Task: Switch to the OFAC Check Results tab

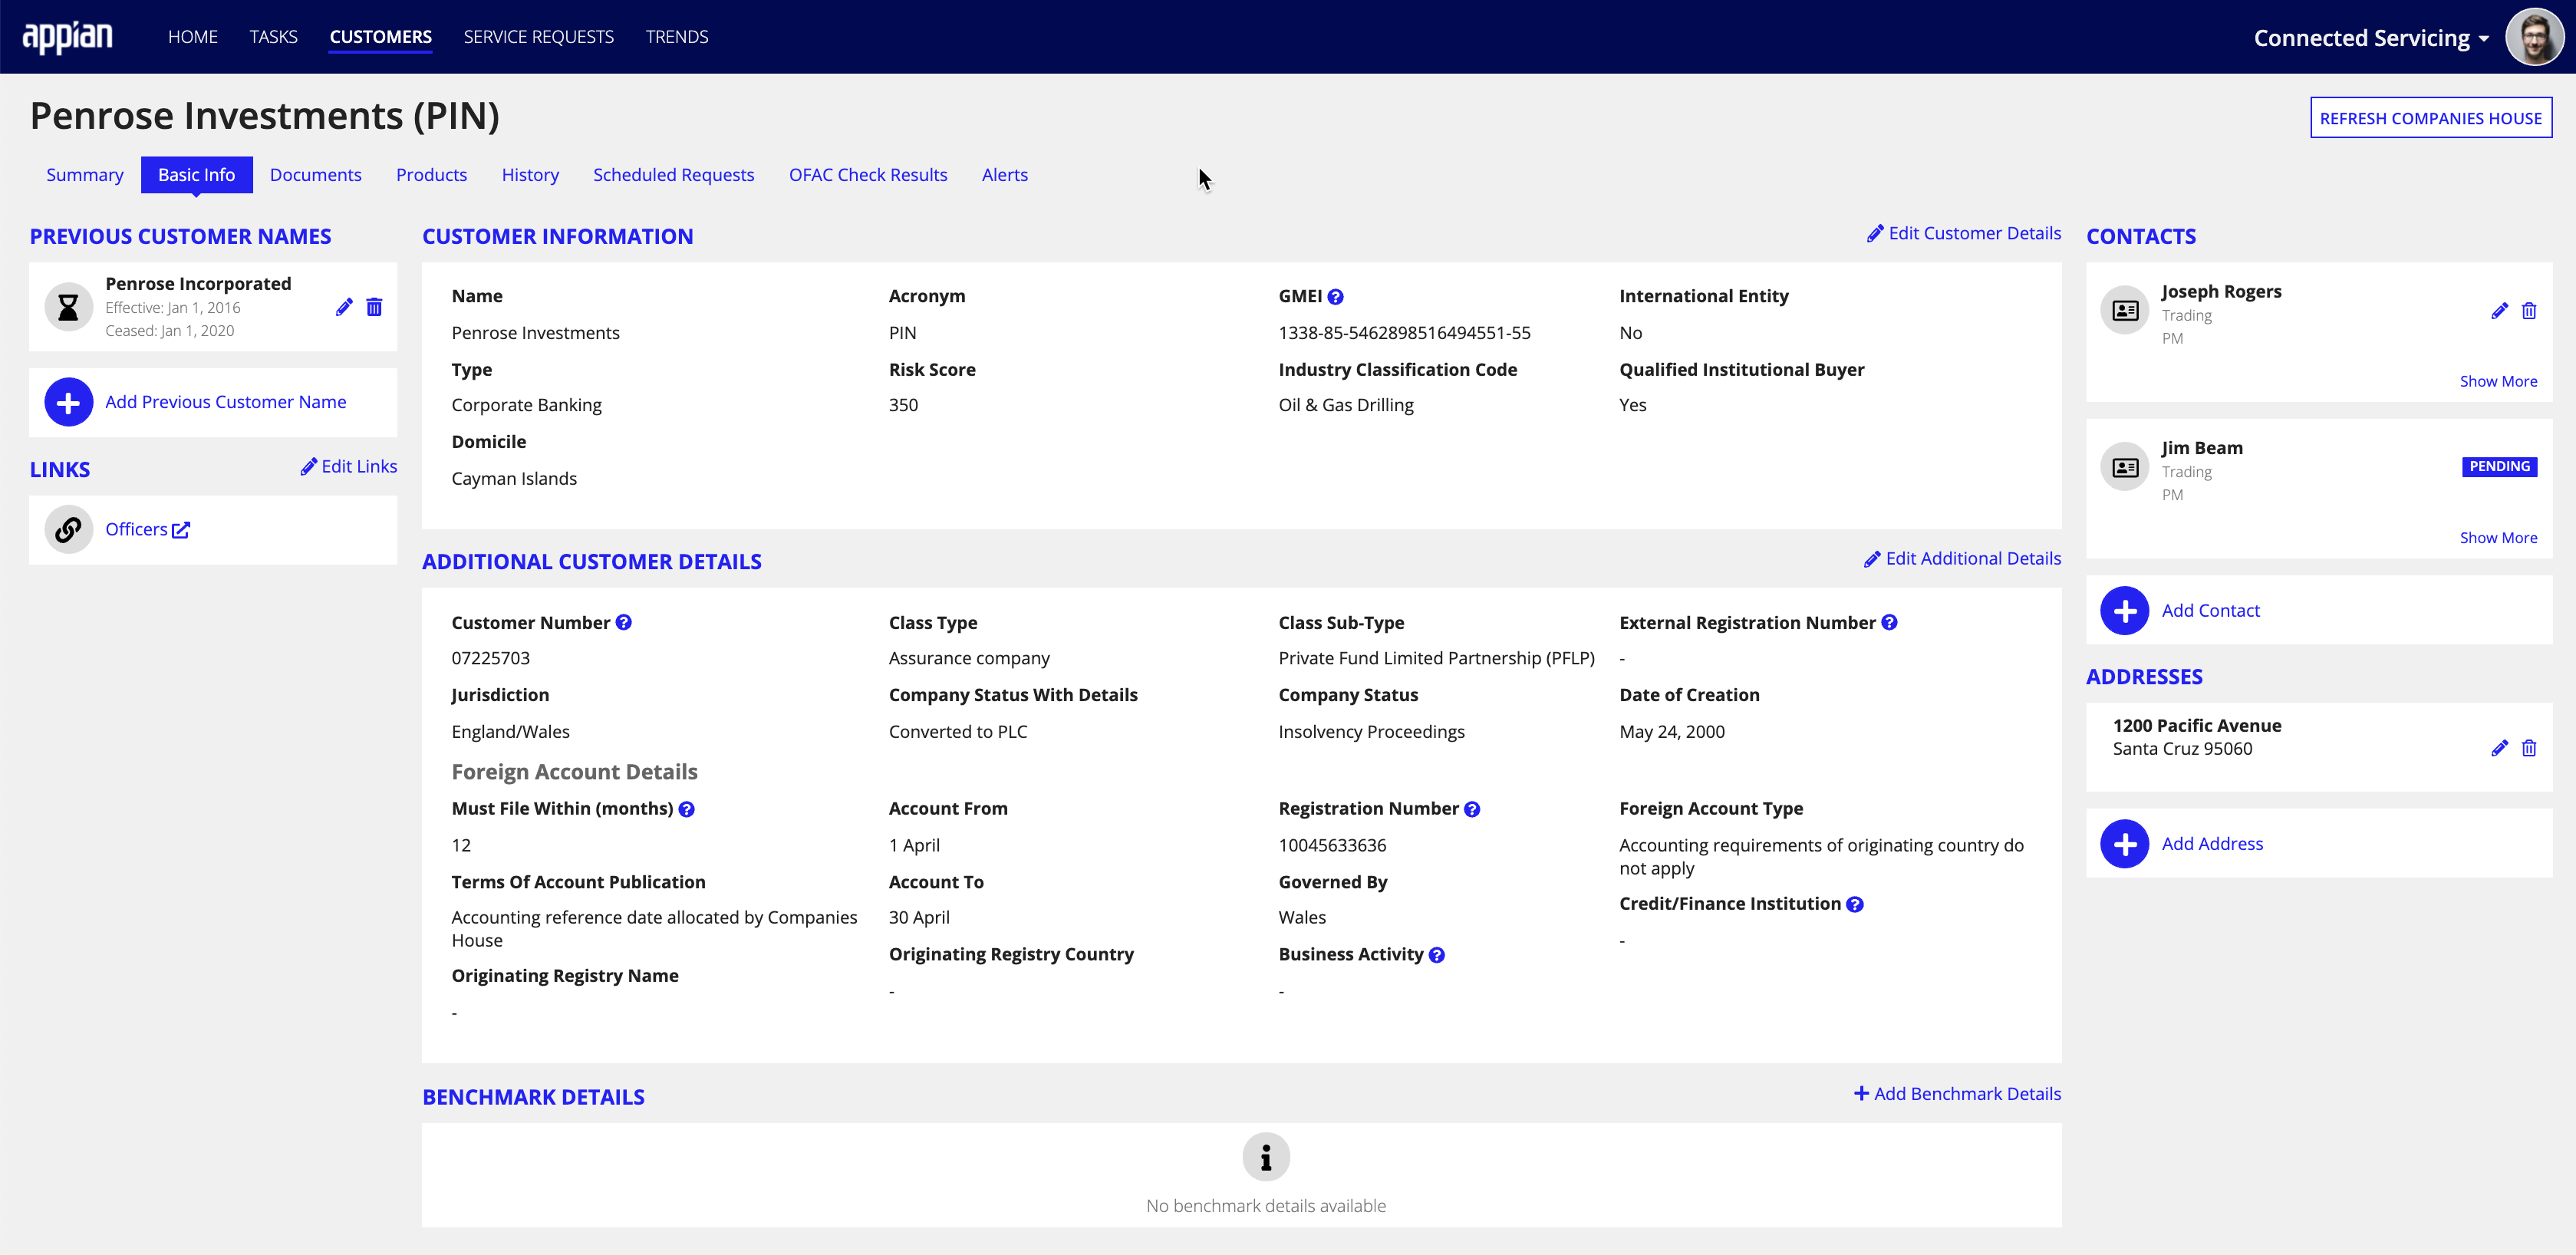Action: pyautogui.click(x=868, y=174)
